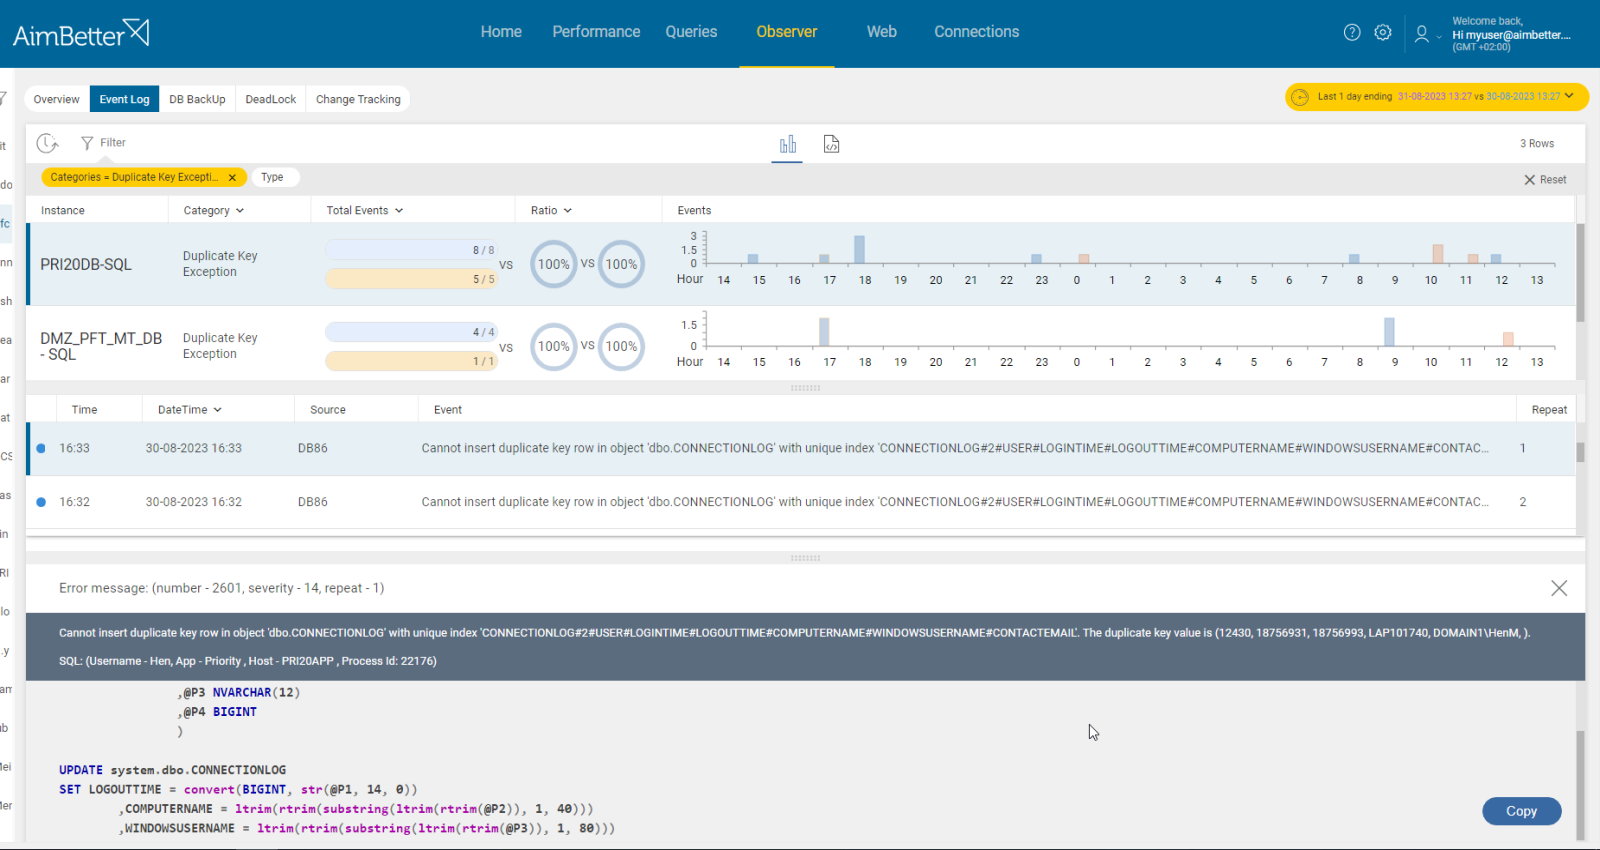Image resolution: width=1600 pixels, height=850 pixels.
Task: Click the hour 9 bar in DMZ_PFT_MT_DB chart
Action: pyautogui.click(x=1389, y=332)
